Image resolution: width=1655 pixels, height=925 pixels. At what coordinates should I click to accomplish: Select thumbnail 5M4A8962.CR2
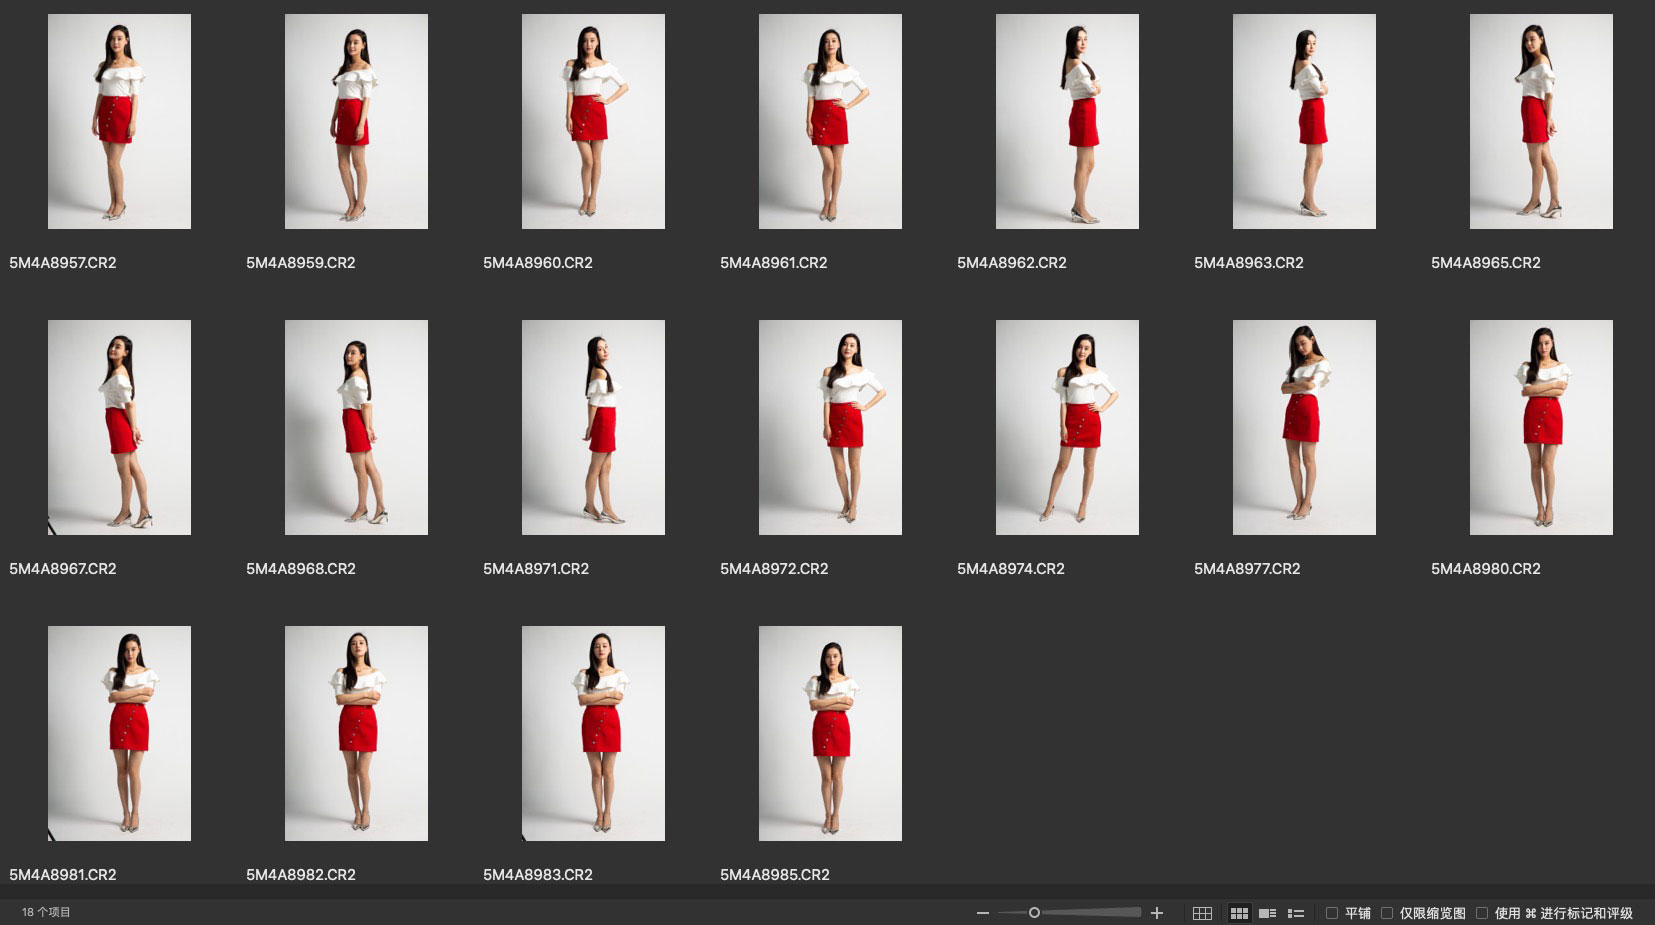pyautogui.click(x=1067, y=121)
